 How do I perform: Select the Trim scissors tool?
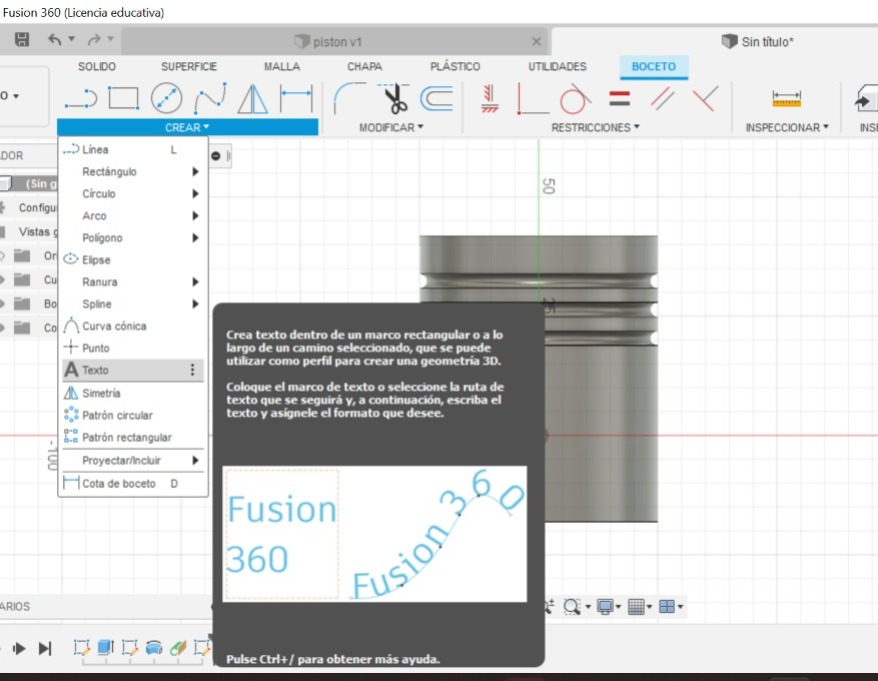[395, 99]
